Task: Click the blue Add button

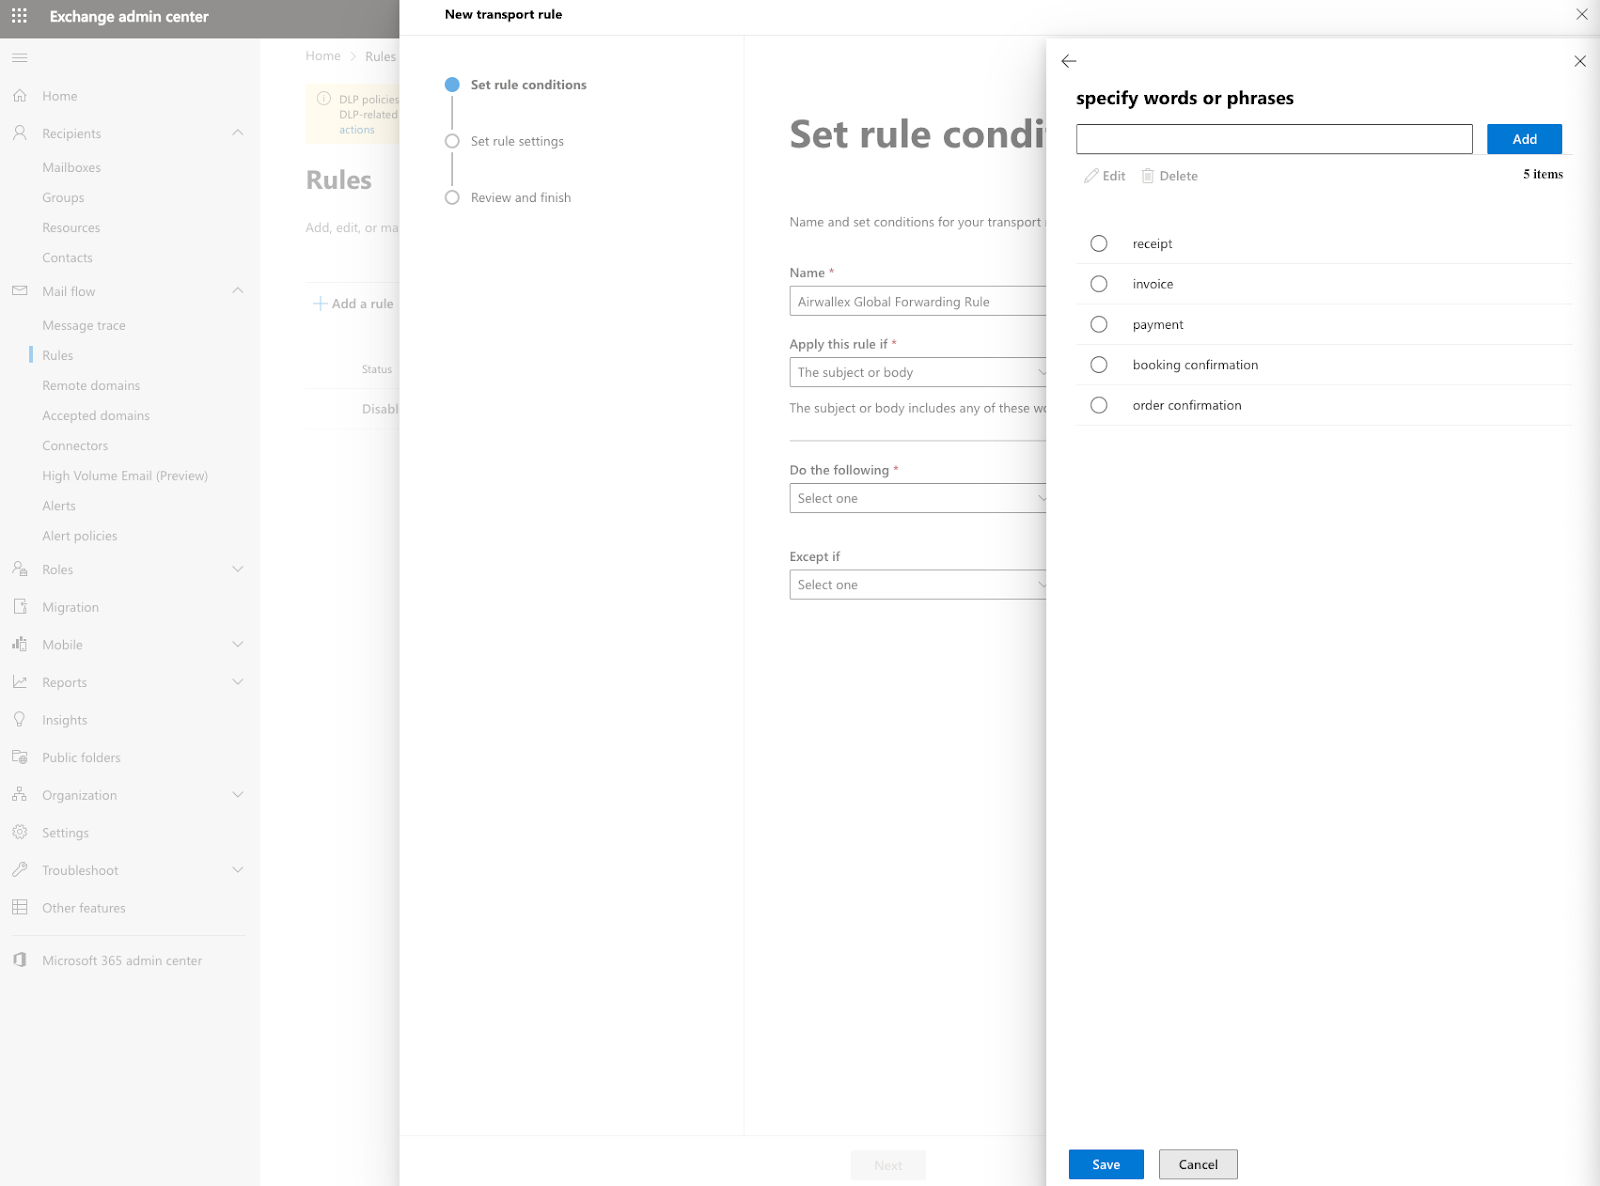Action: point(1523,139)
